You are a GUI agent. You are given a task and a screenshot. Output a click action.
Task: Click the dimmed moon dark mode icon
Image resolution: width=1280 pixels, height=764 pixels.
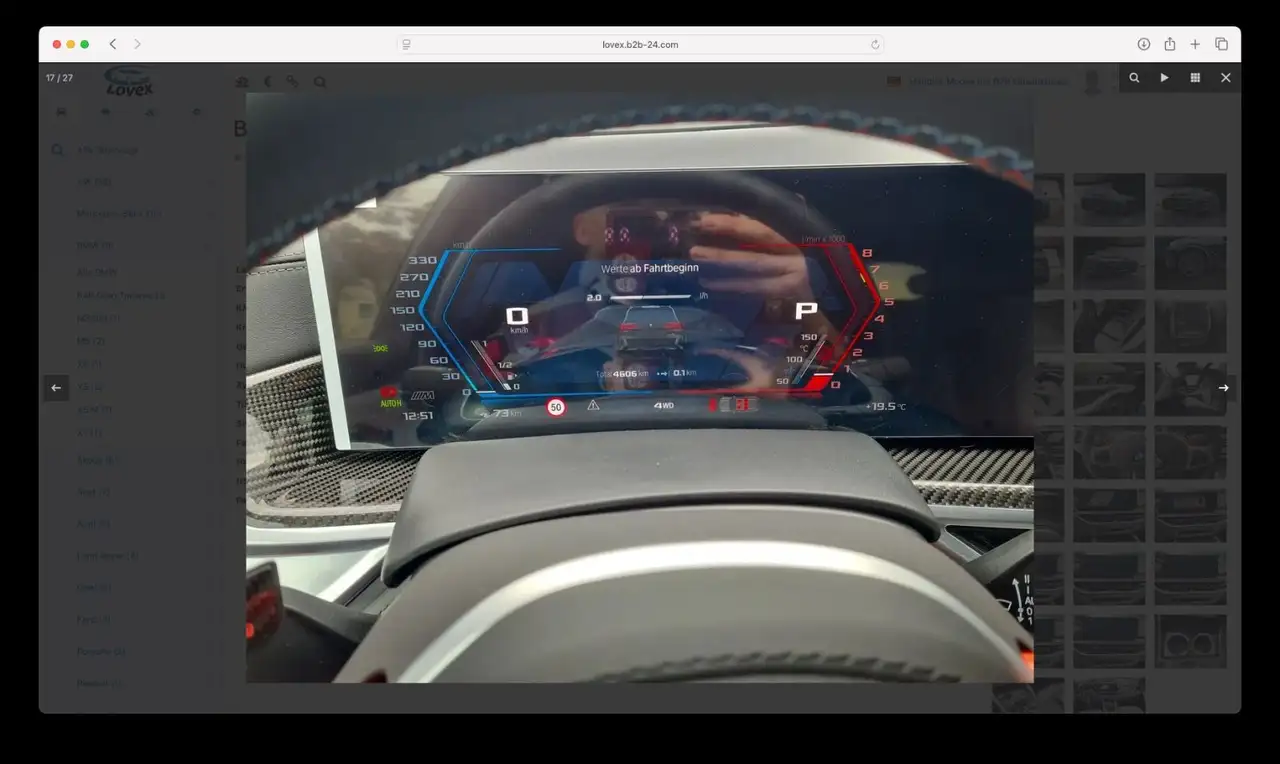(x=267, y=82)
